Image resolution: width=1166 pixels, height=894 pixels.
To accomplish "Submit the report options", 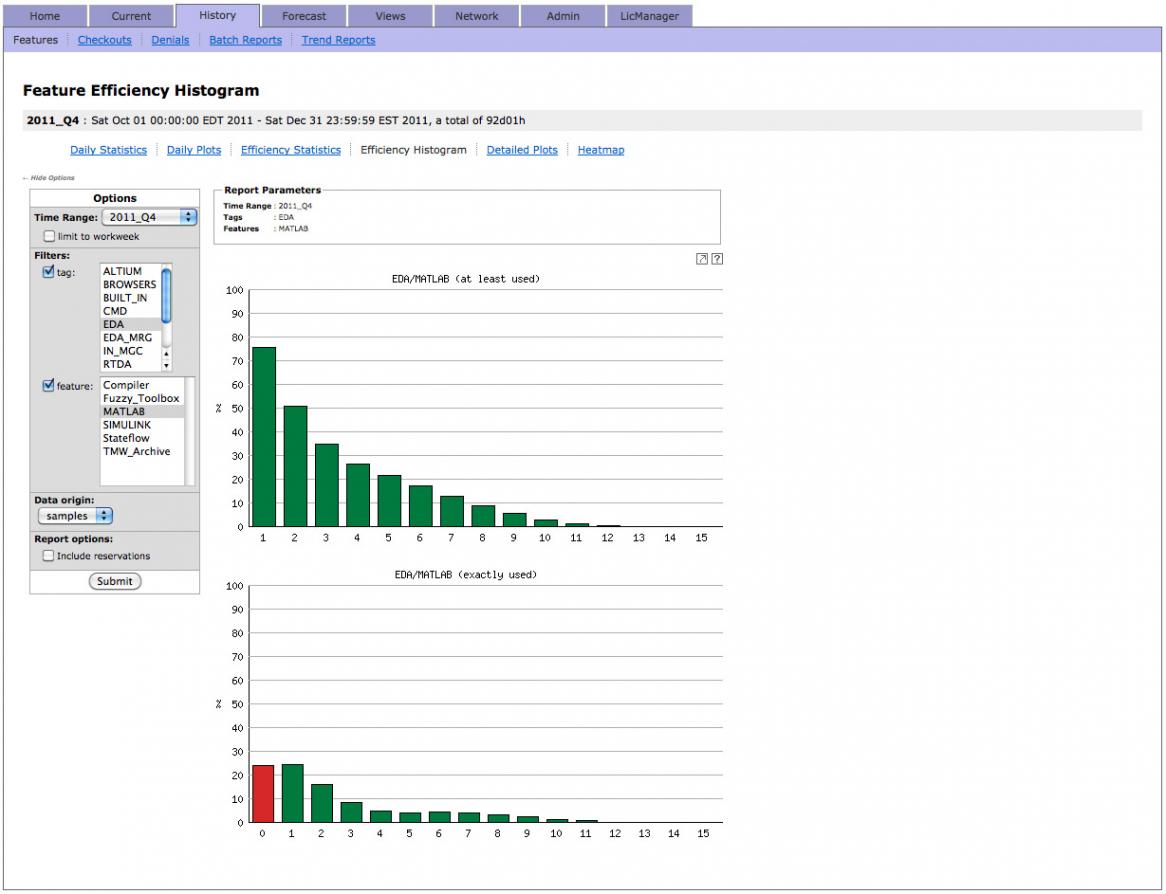I will pos(115,582).
